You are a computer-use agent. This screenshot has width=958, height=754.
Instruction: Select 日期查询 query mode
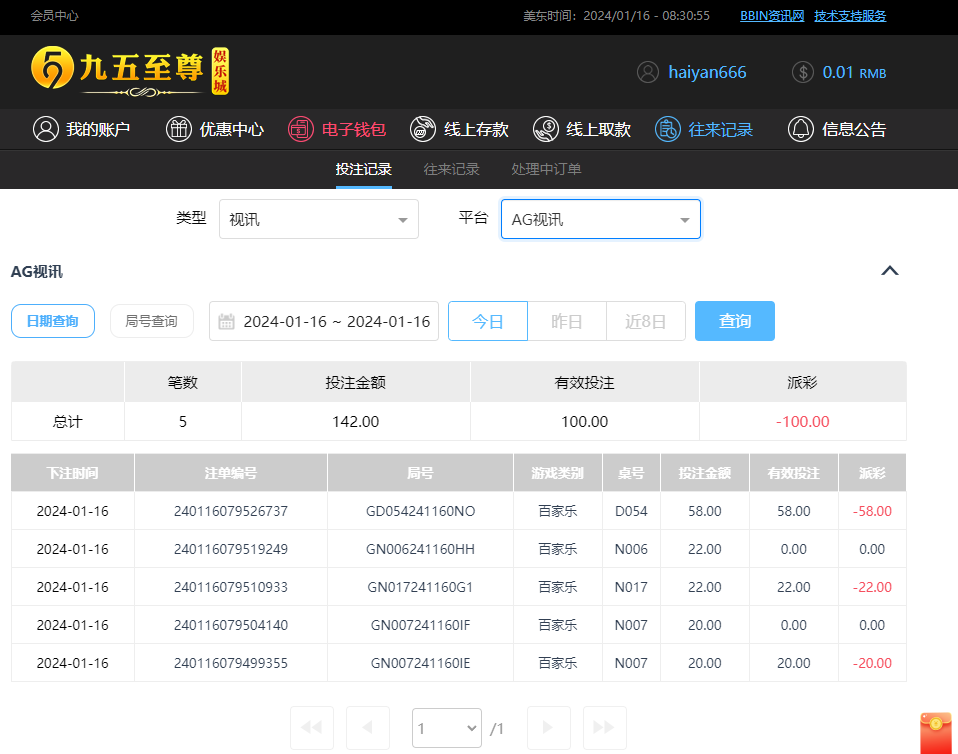point(53,321)
